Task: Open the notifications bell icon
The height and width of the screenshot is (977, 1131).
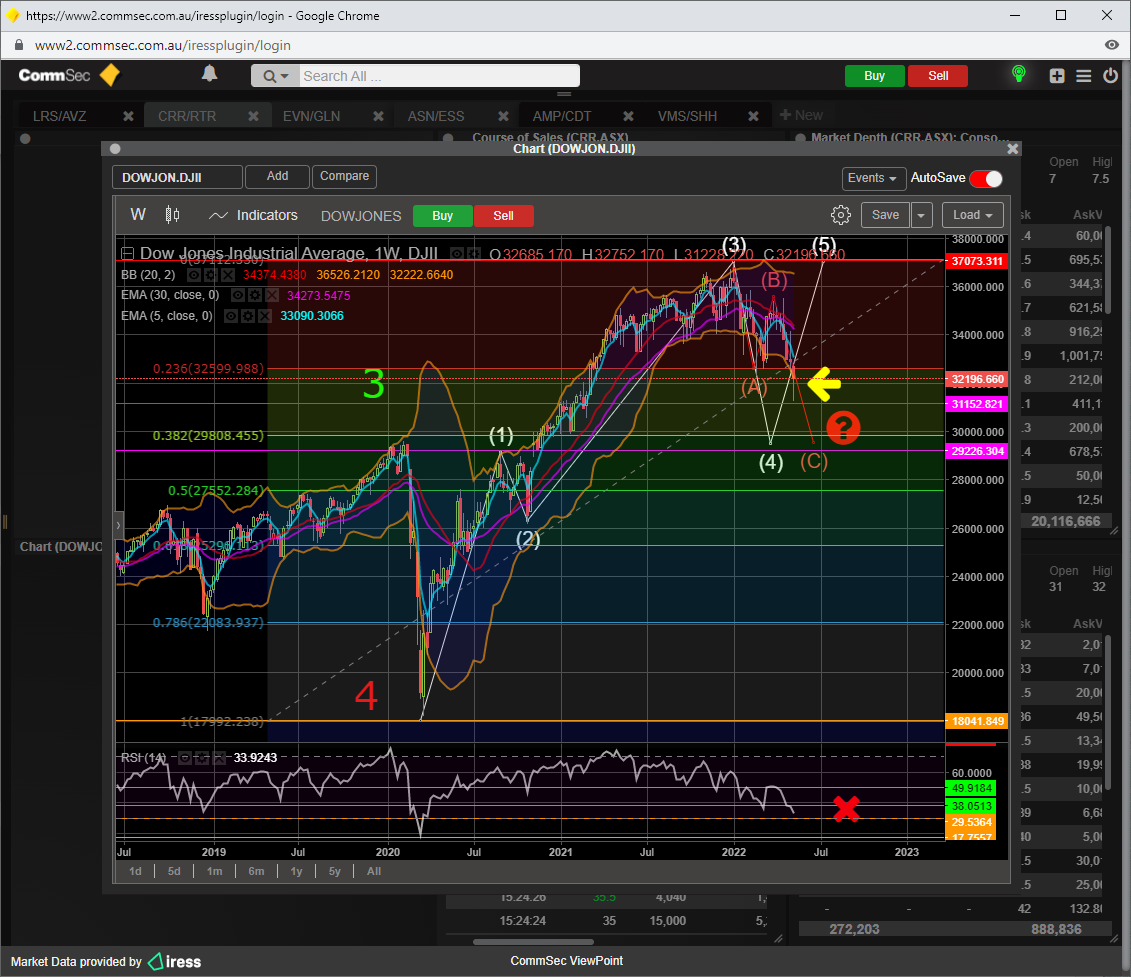Action: [209, 74]
